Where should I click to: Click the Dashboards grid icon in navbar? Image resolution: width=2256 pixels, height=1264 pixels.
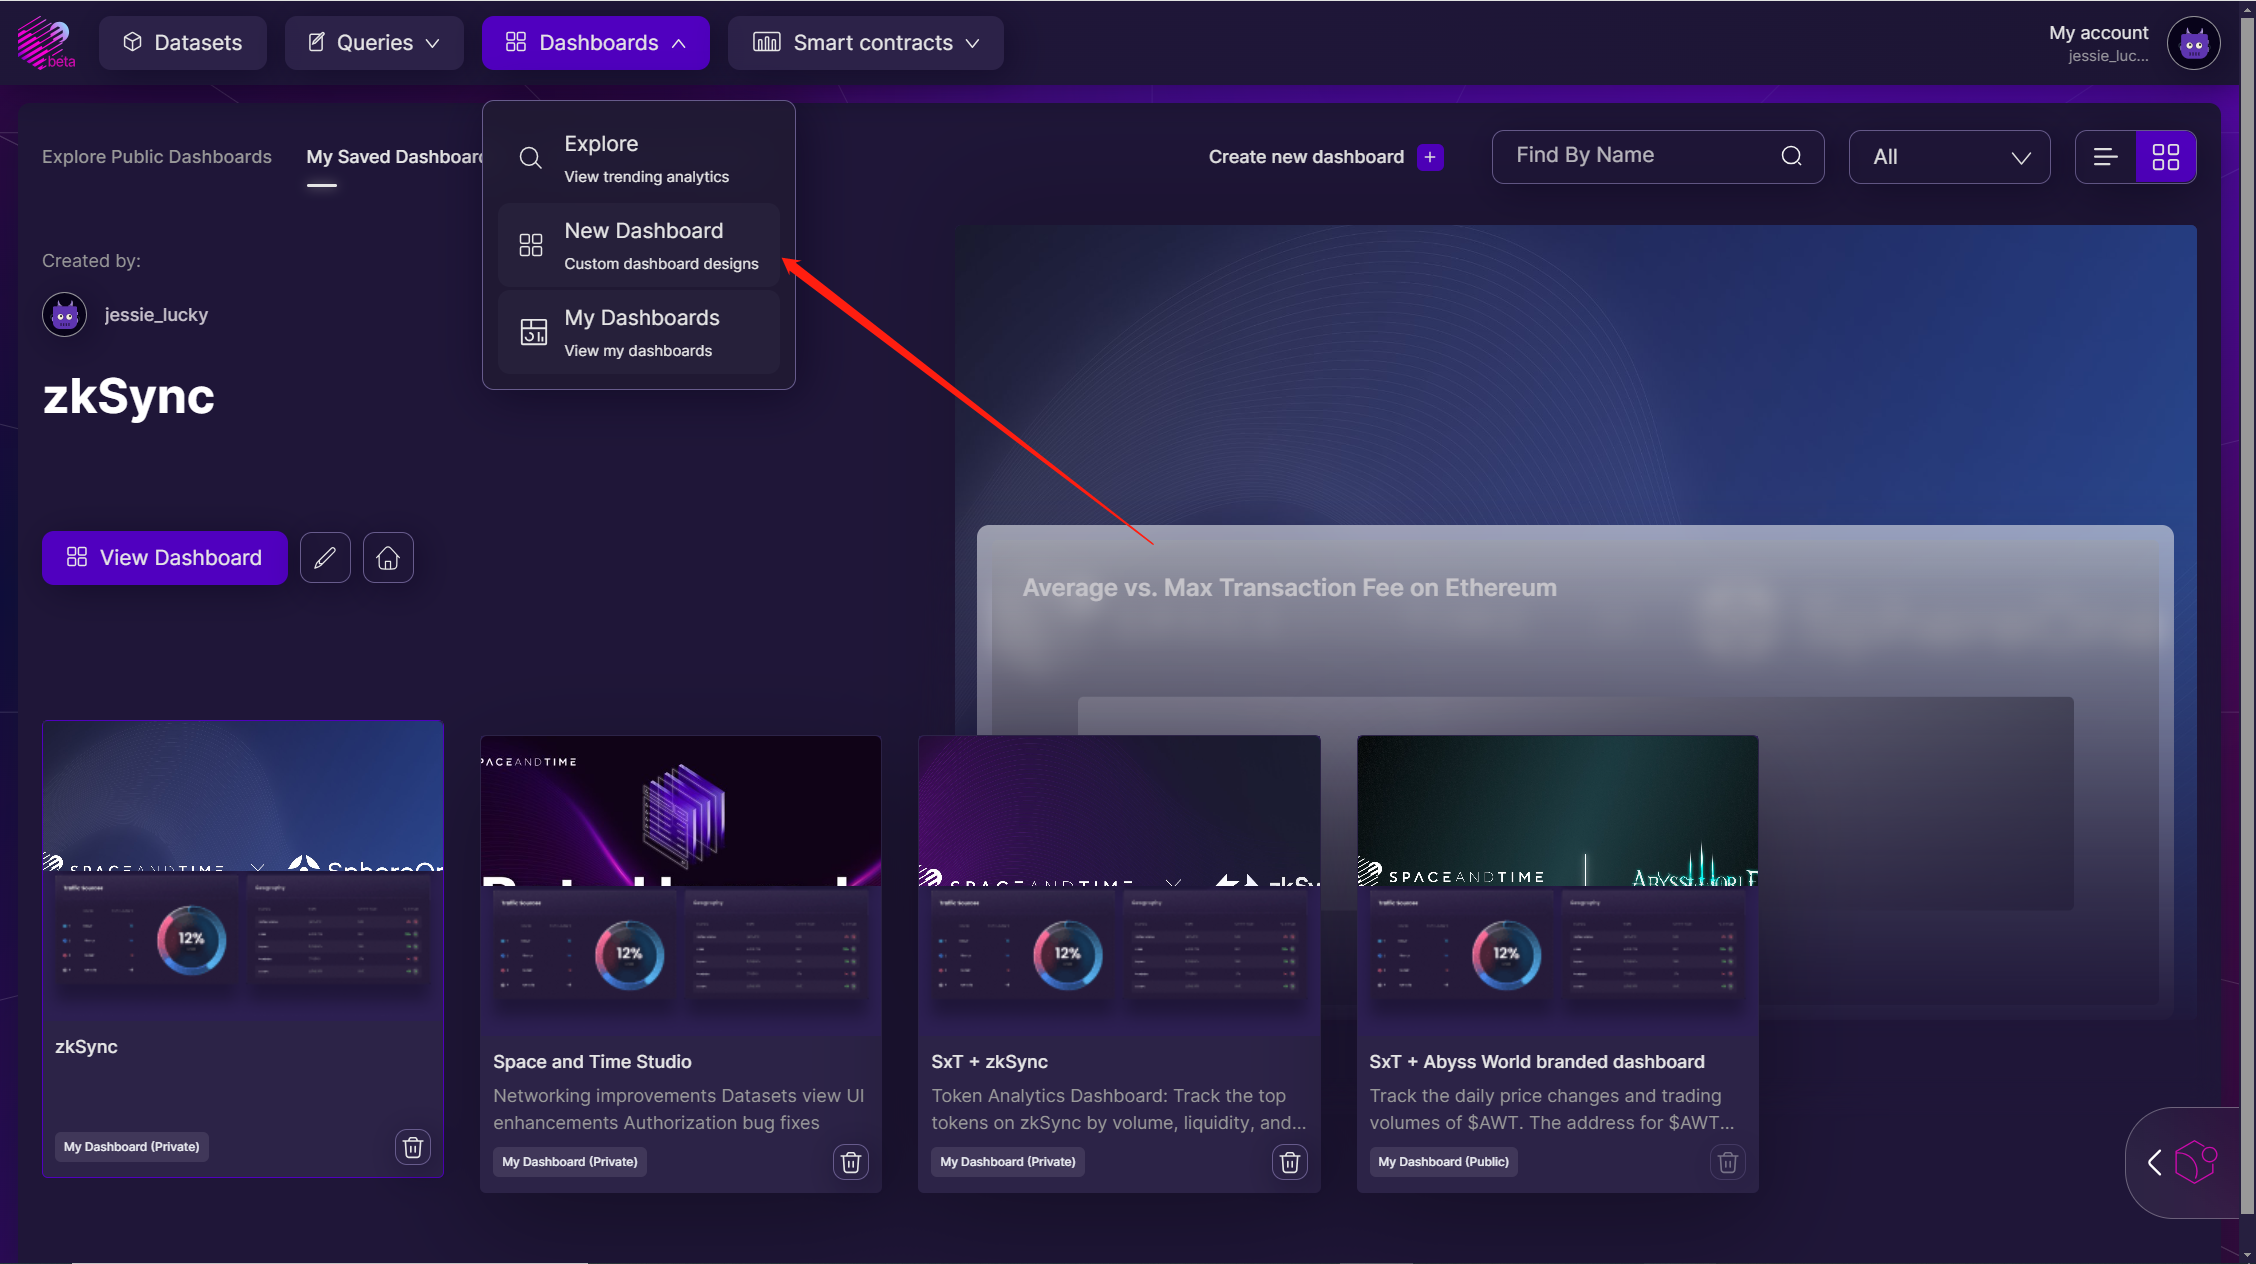coord(516,42)
